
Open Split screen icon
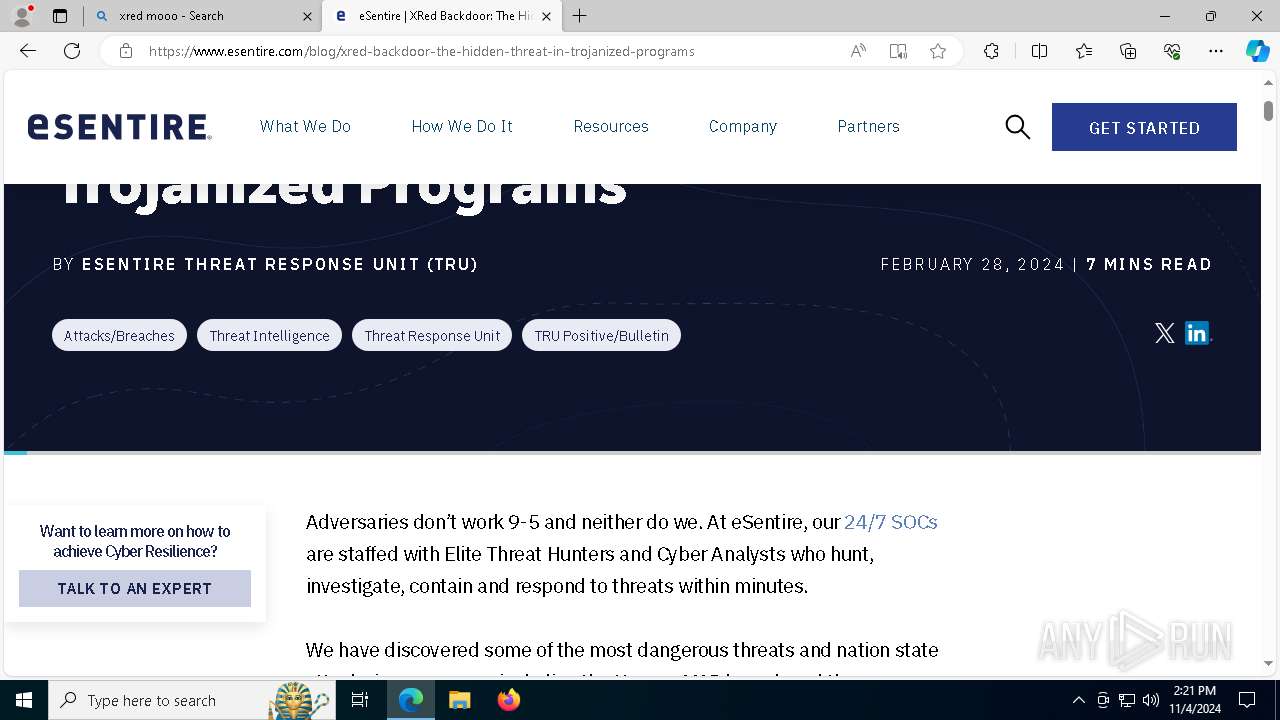pos(1039,51)
